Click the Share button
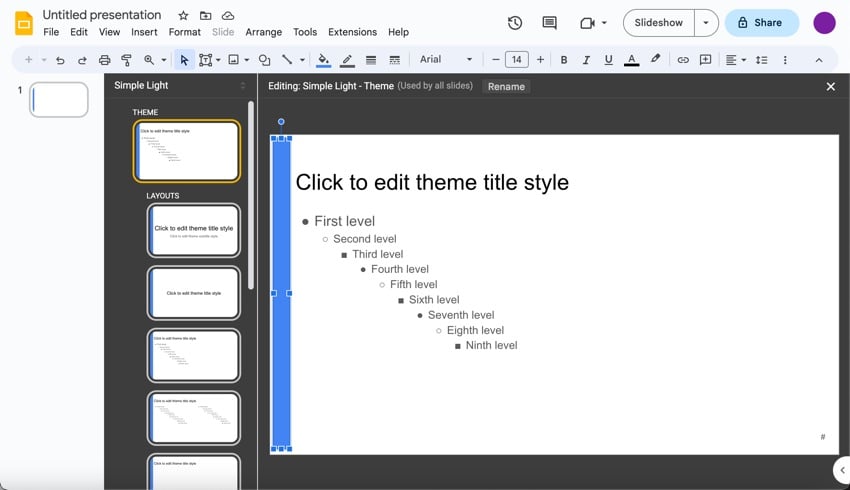 click(761, 23)
